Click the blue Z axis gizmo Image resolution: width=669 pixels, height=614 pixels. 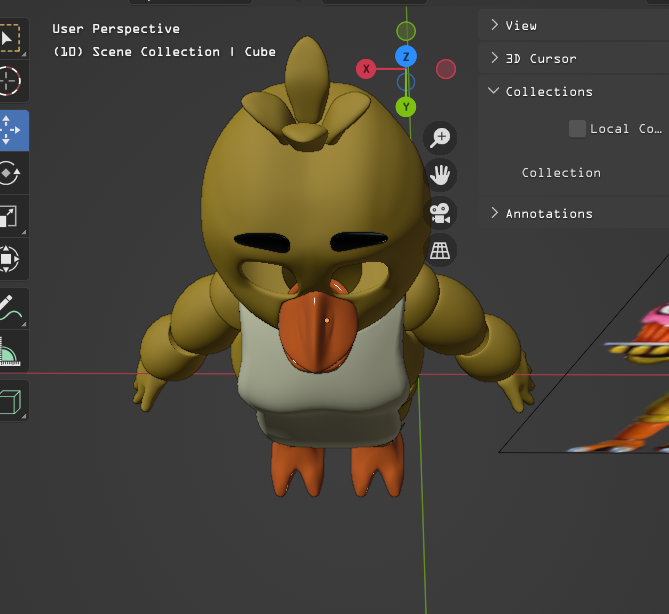(406, 56)
